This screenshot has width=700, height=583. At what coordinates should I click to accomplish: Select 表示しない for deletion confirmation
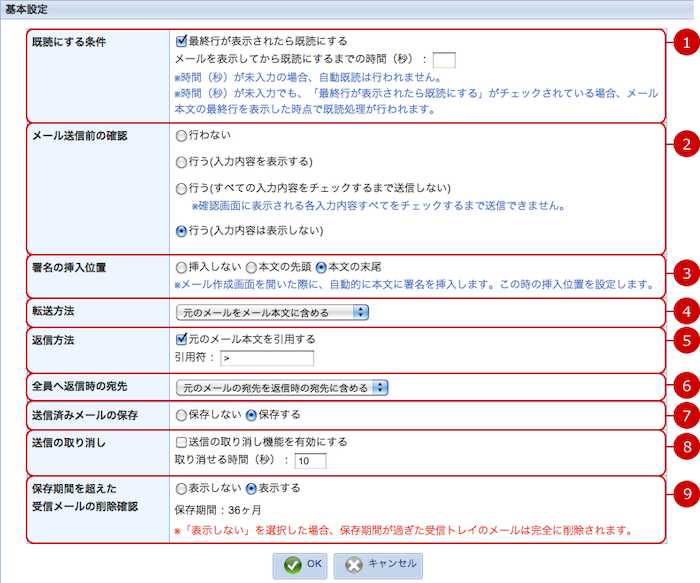pyautogui.click(x=181, y=489)
